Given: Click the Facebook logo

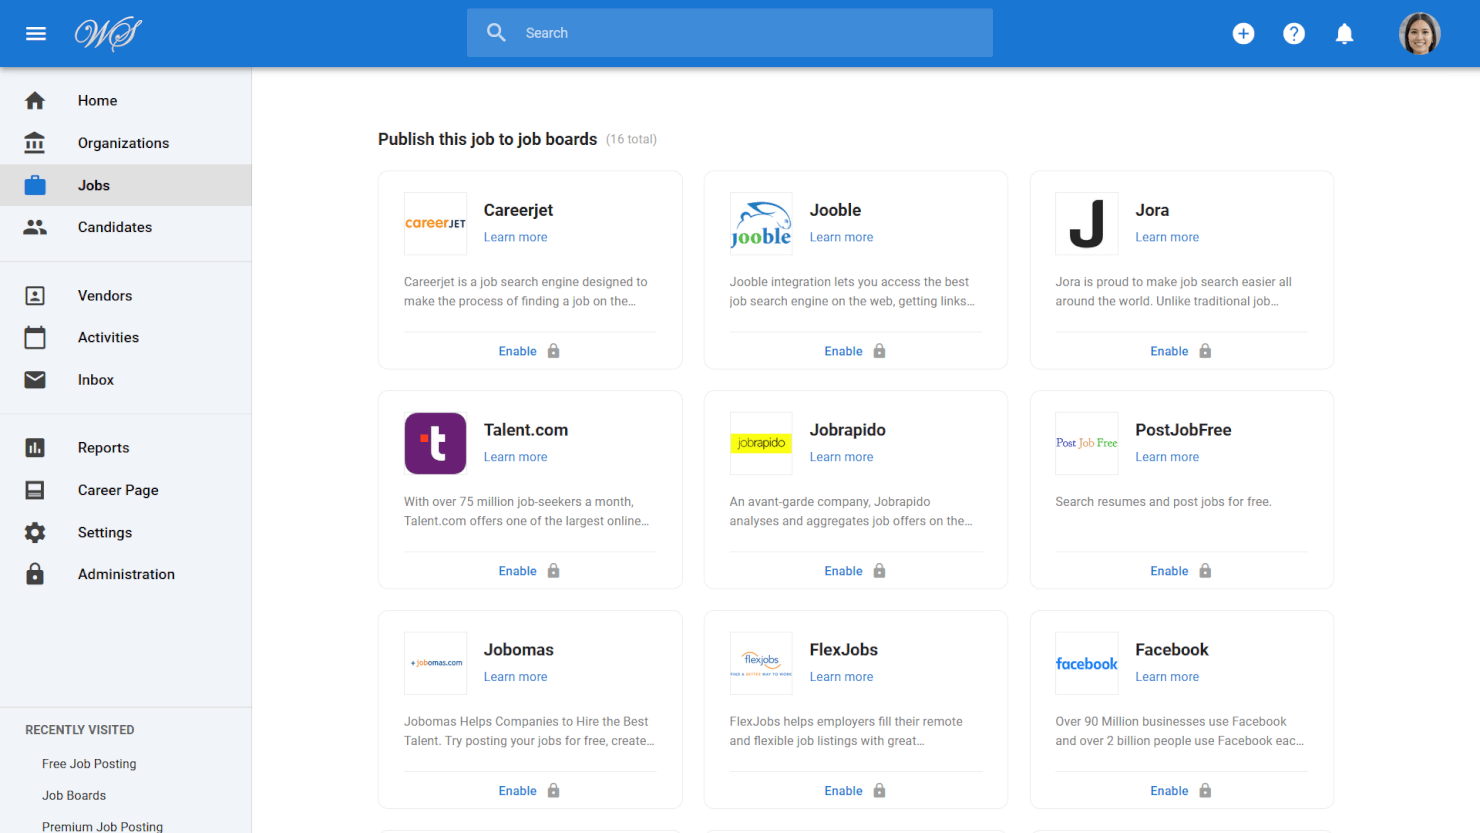Looking at the screenshot, I should tap(1087, 663).
